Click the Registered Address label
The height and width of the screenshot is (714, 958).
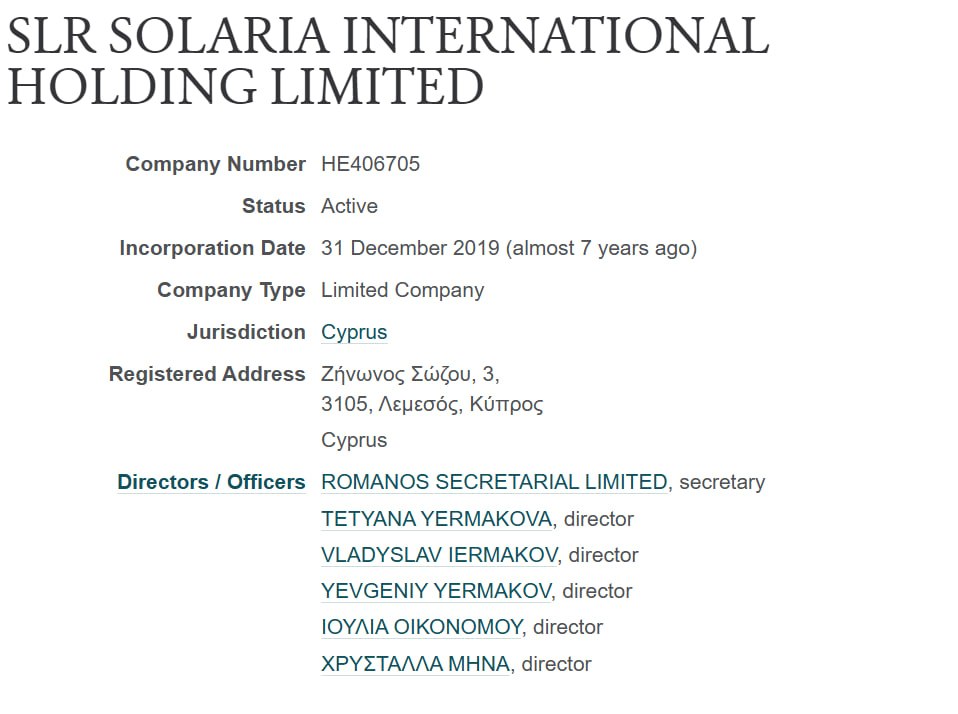pyautogui.click(x=207, y=374)
